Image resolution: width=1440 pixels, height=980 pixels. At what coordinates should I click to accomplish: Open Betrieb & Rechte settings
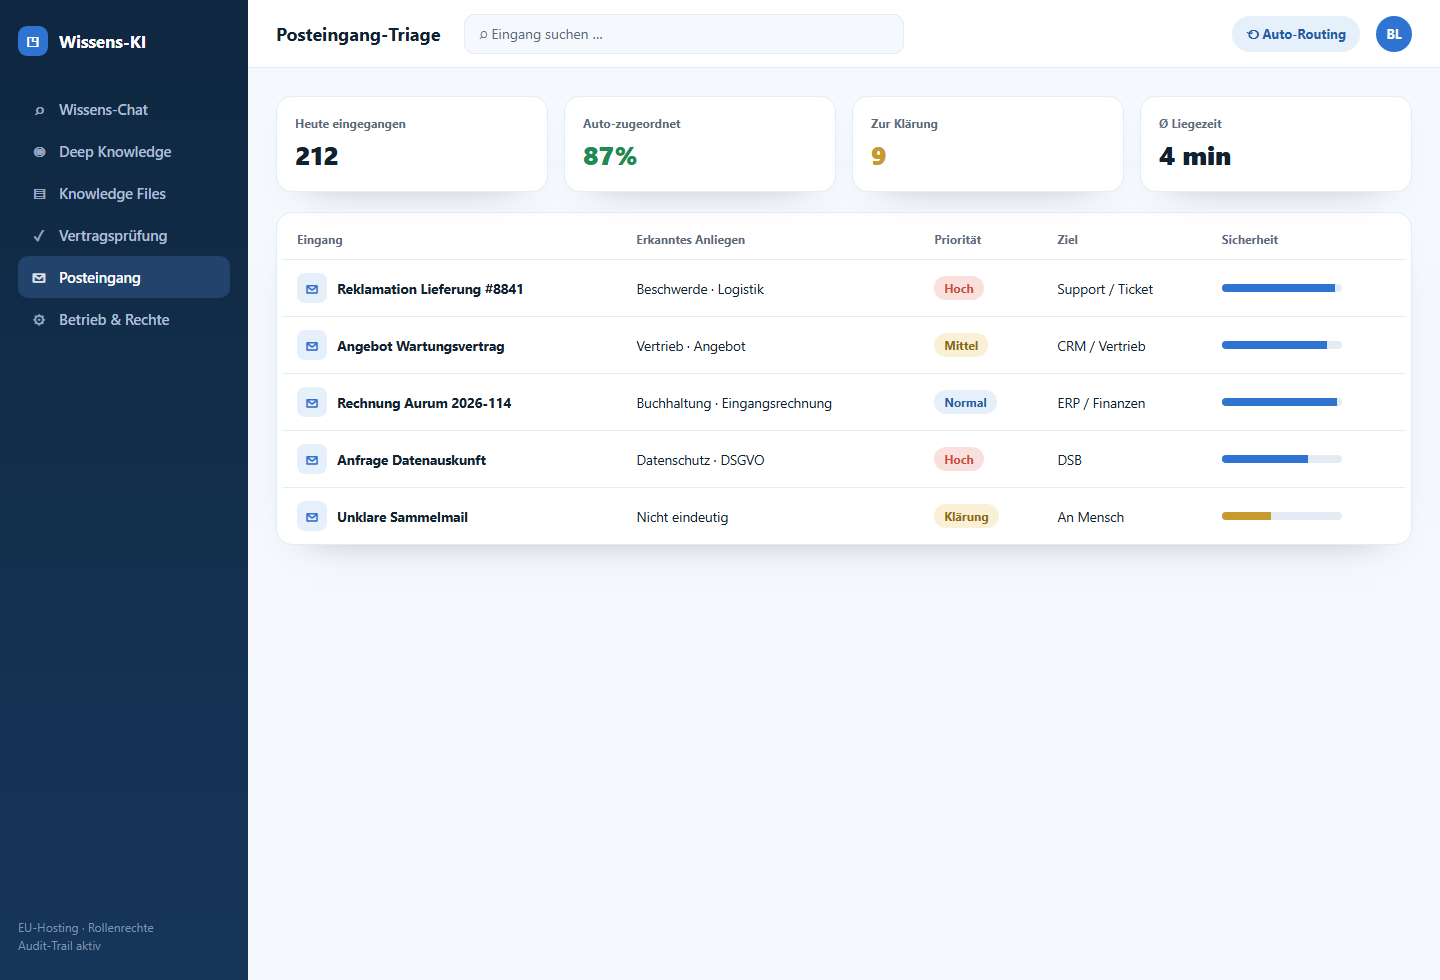tap(124, 320)
